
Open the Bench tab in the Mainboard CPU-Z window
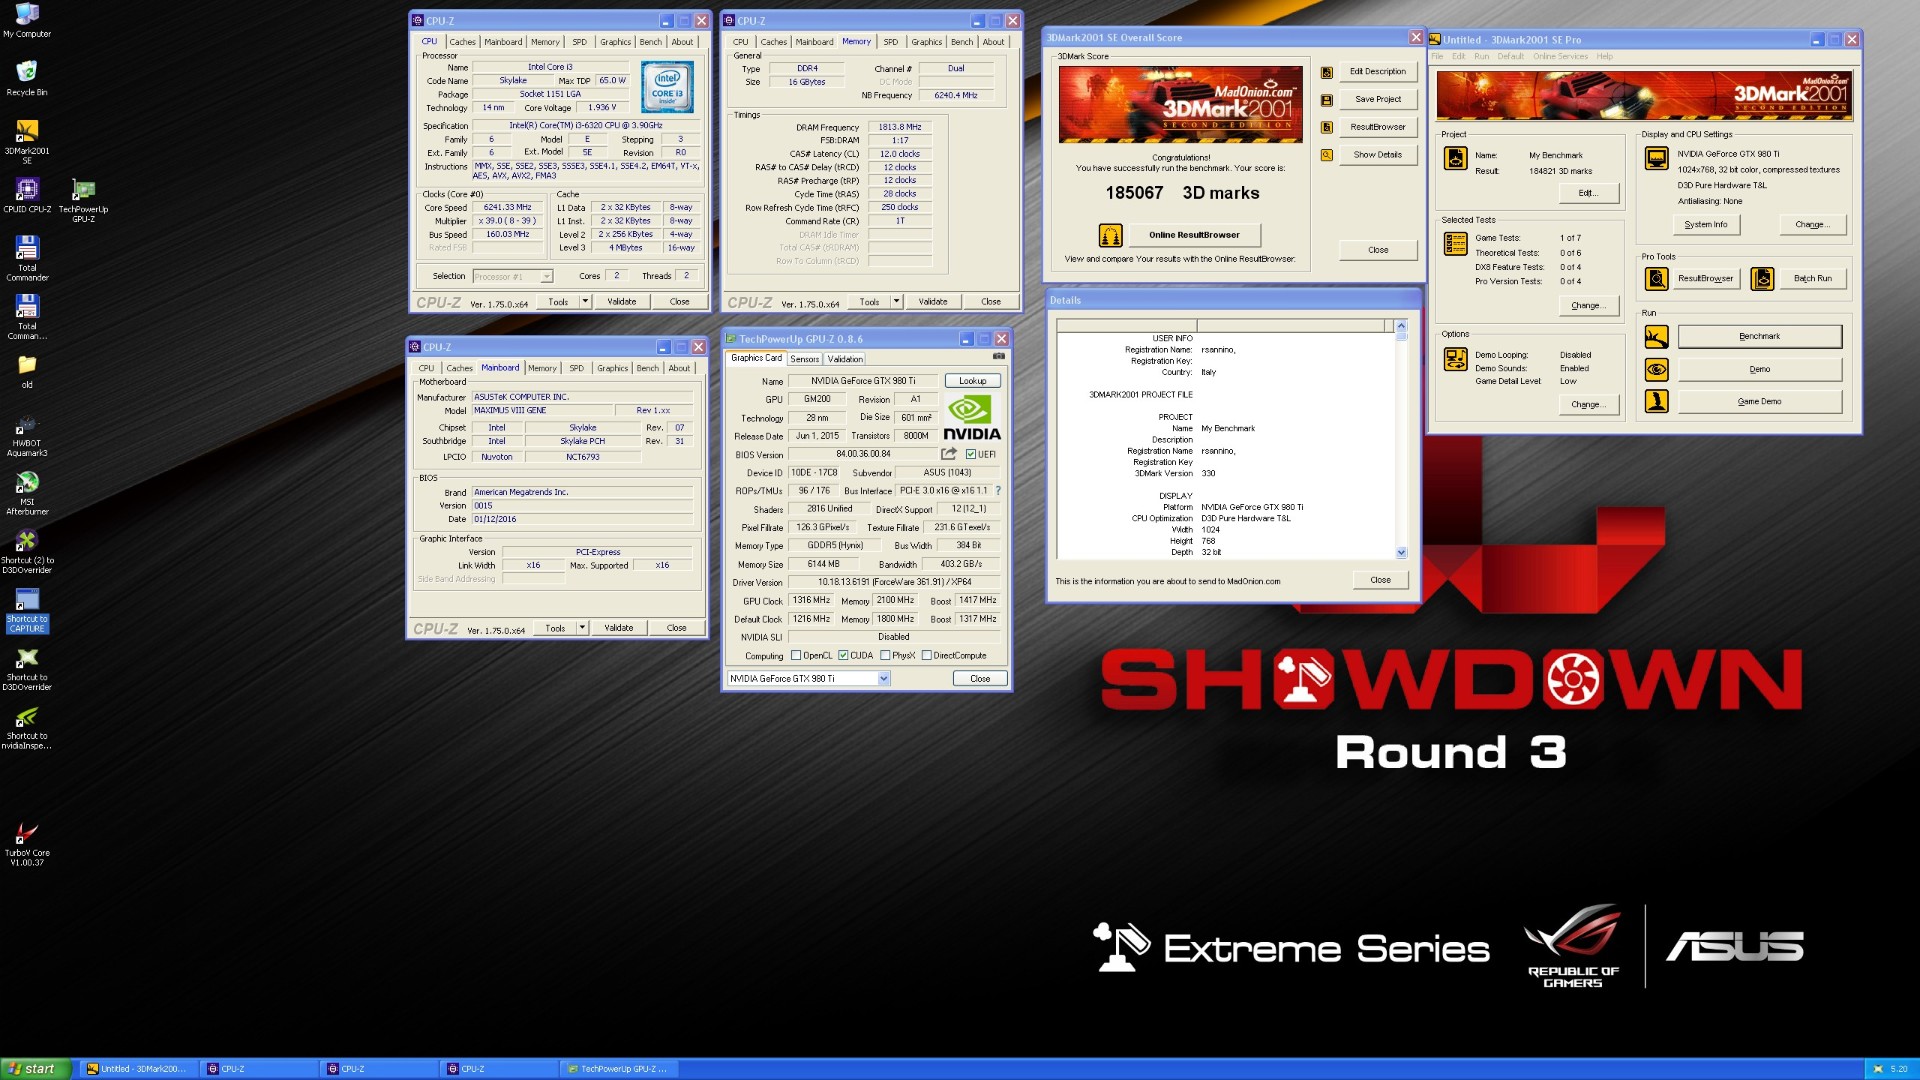click(648, 368)
